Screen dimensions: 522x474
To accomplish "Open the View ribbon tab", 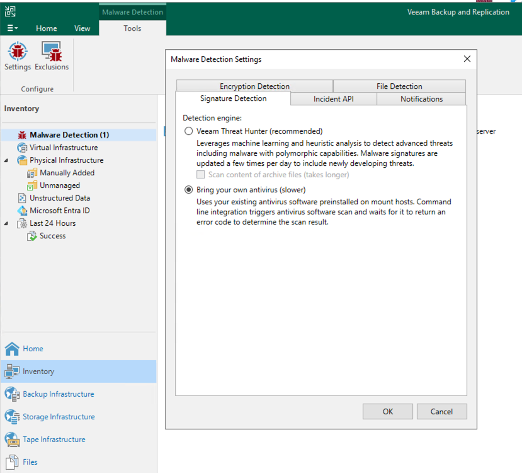I will pyautogui.click(x=82, y=28).
